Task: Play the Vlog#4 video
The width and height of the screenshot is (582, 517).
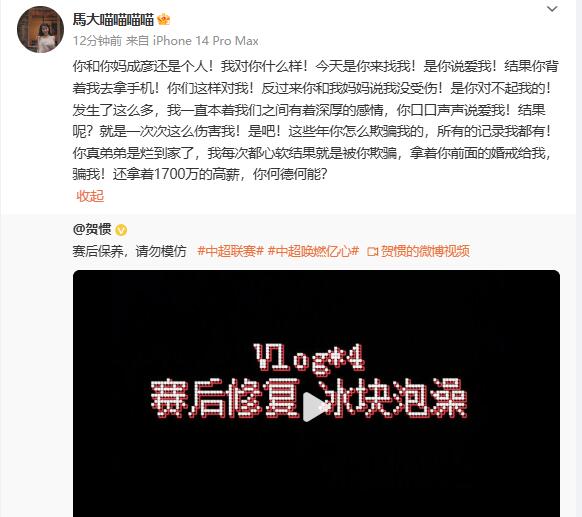Action: click(x=313, y=407)
